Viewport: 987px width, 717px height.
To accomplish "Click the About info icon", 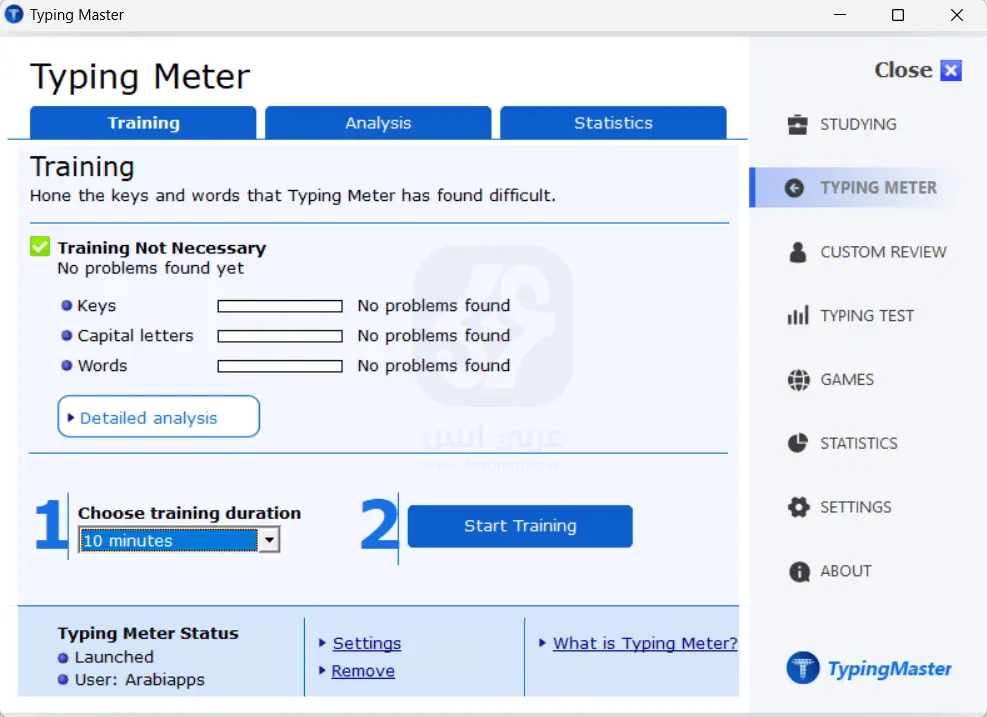I will coord(798,571).
